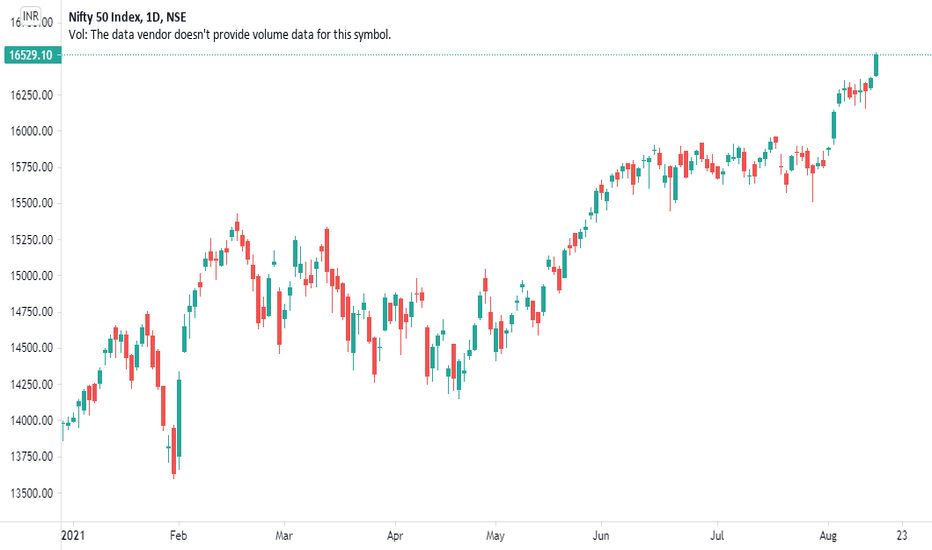
Task: Select the 15500.00 price axis label
Action: (x=32, y=203)
